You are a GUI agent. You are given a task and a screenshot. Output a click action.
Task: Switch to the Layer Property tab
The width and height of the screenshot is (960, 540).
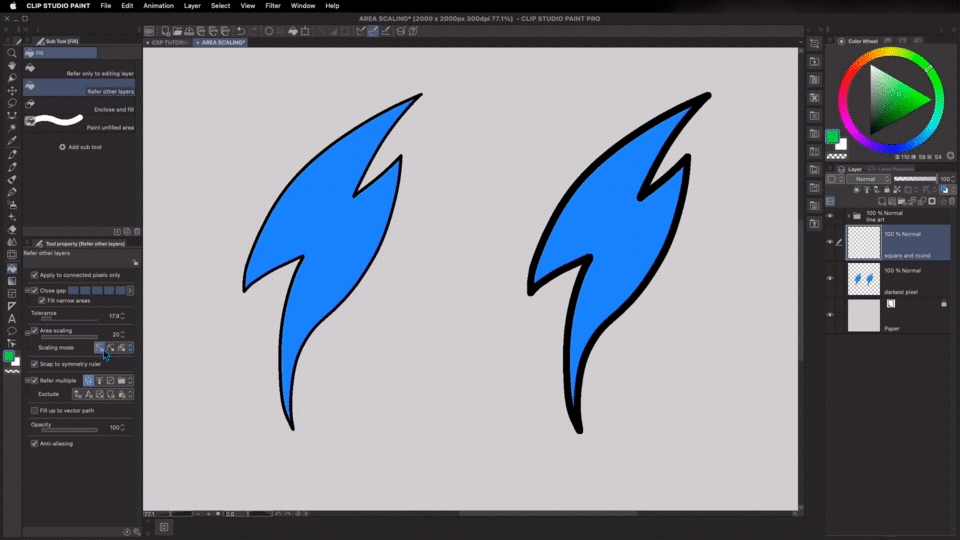click(891, 169)
